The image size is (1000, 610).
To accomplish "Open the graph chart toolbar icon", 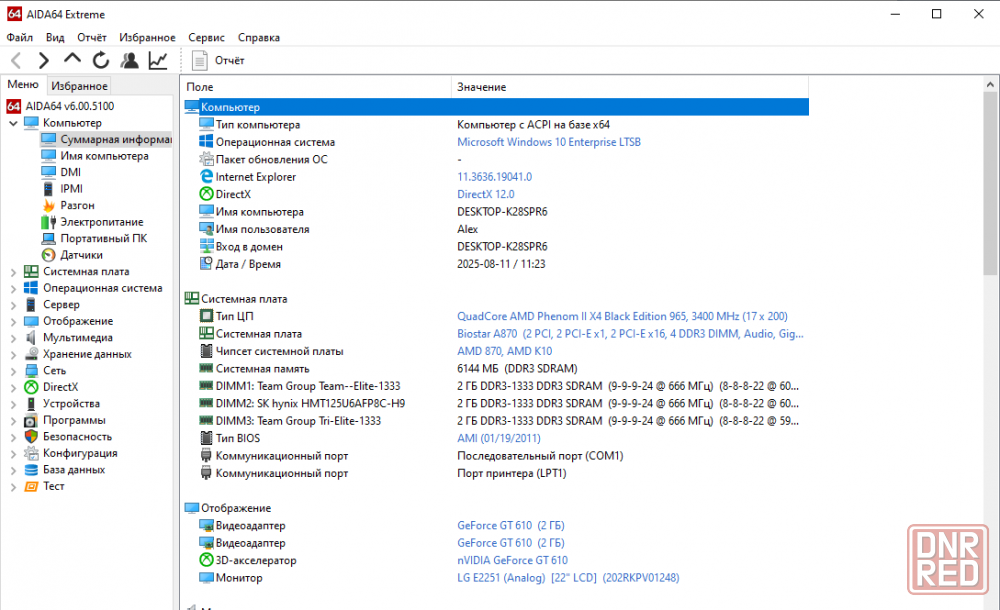I will 158,61.
